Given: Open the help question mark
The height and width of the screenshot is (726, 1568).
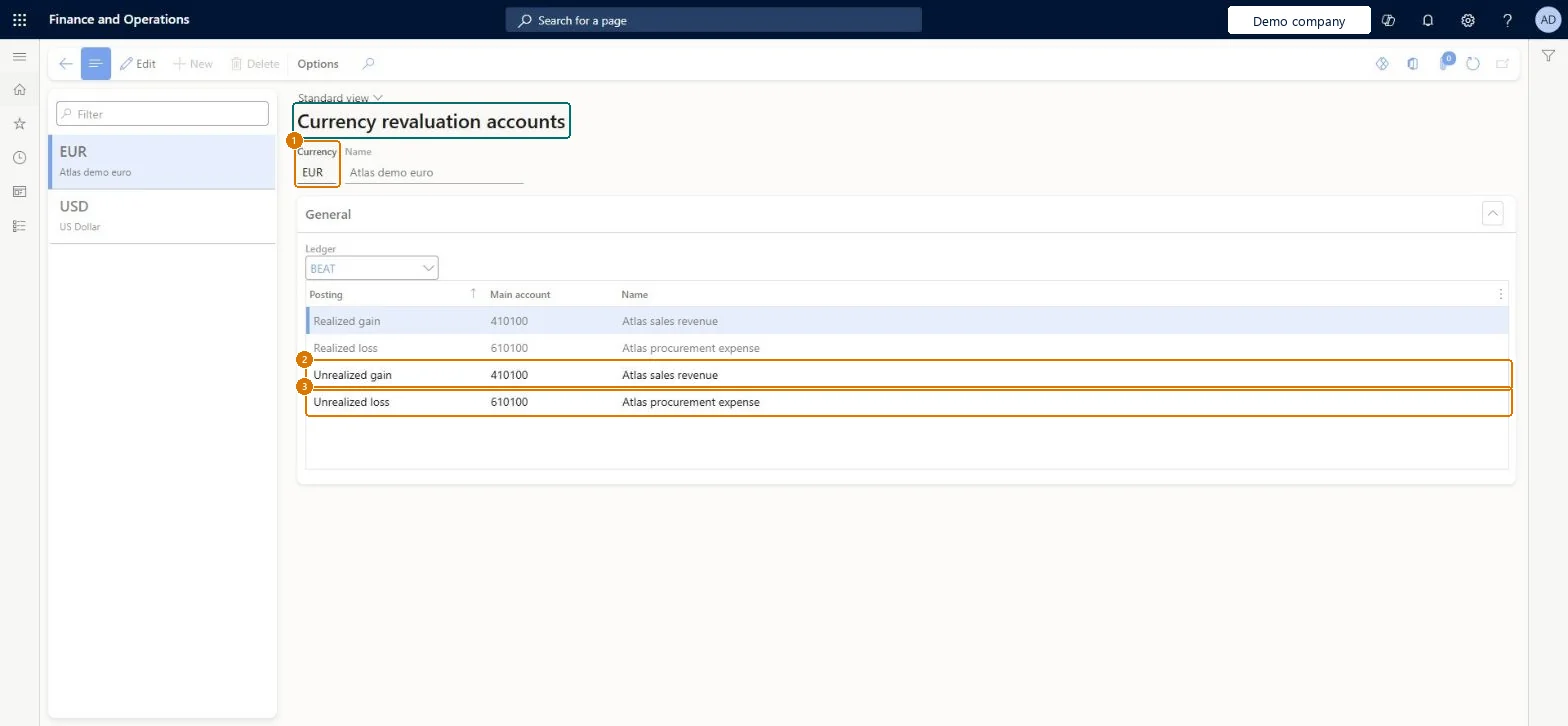Looking at the screenshot, I should click(1508, 20).
